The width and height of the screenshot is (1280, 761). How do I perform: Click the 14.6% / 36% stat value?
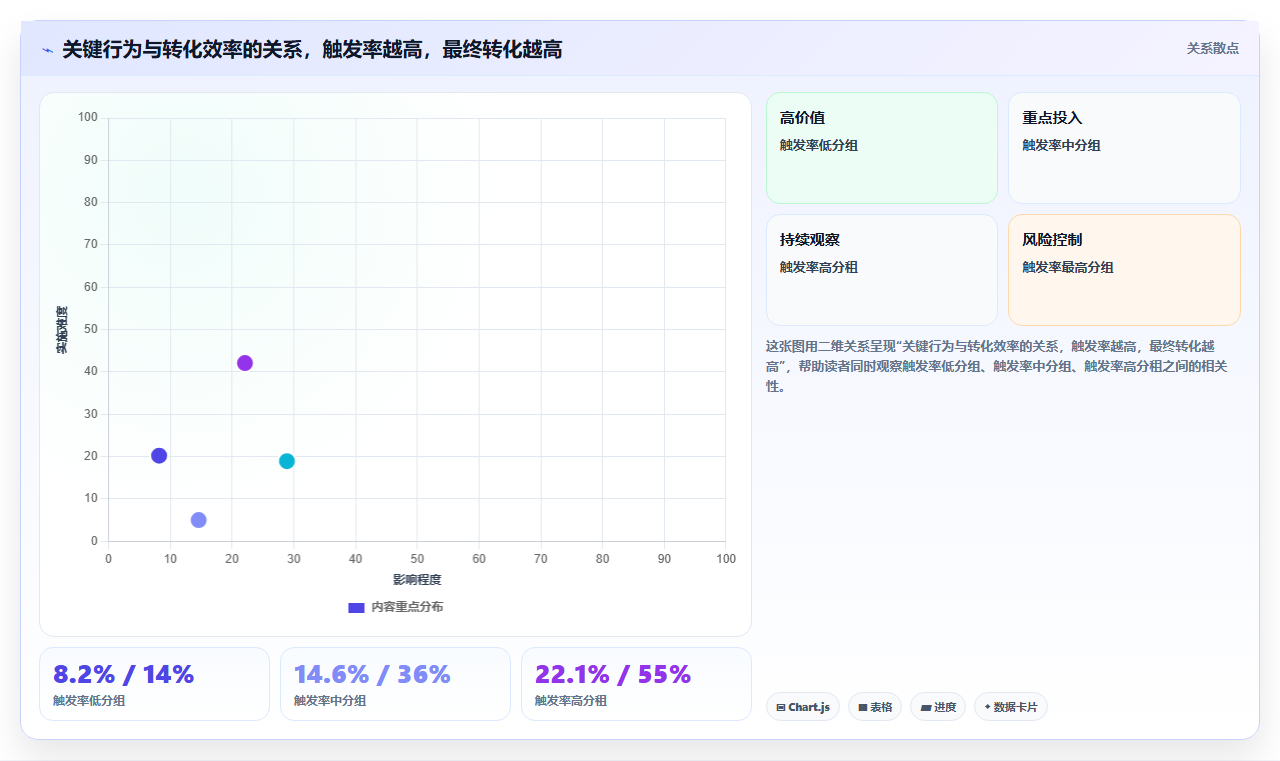pos(372,674)
